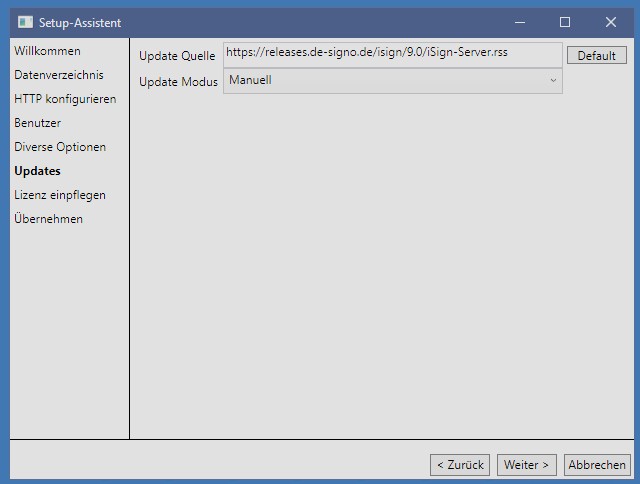Select the Updates step
Image resolution: width=640 pixels, height=484 pixels.
tap(38, 171)
